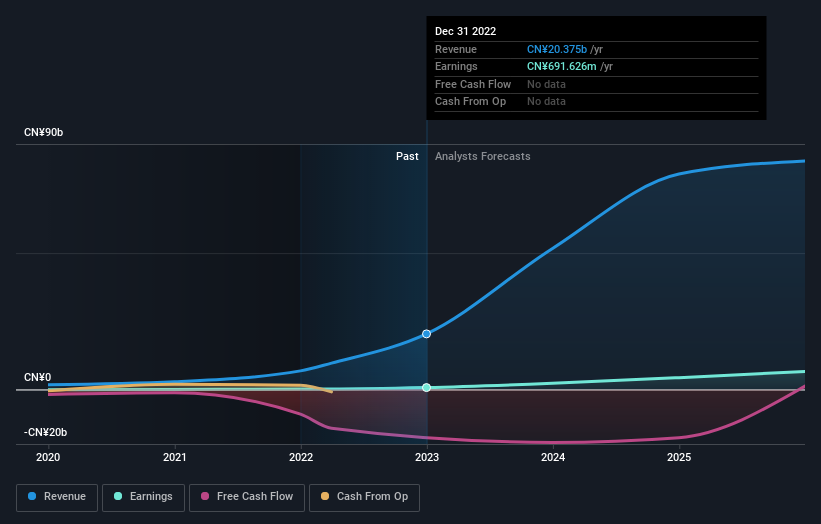This screenshot has height=524, width=821.
Task: Toggle the Earnings series legend button
Action: point(143,497)
